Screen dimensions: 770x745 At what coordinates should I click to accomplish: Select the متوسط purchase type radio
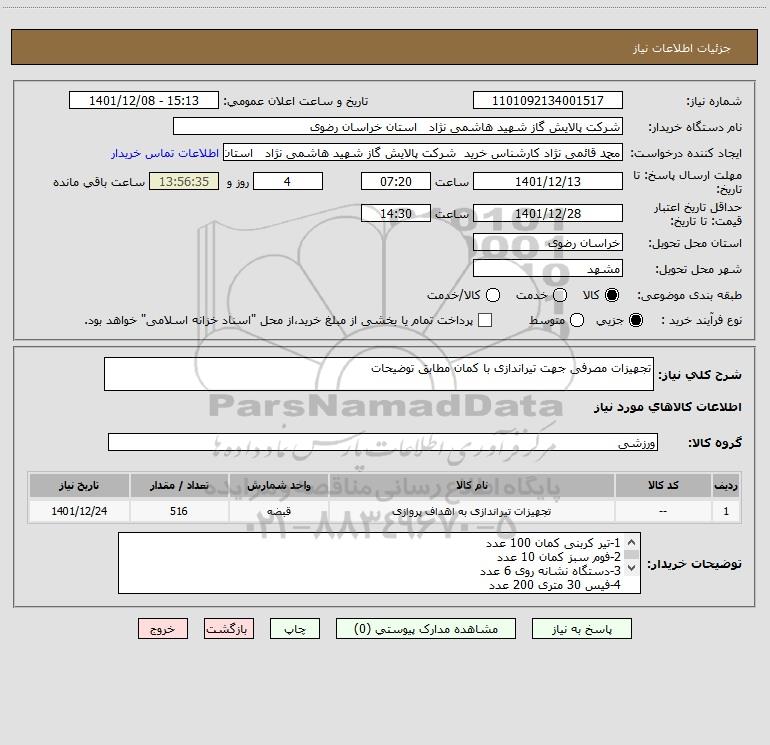577,320
